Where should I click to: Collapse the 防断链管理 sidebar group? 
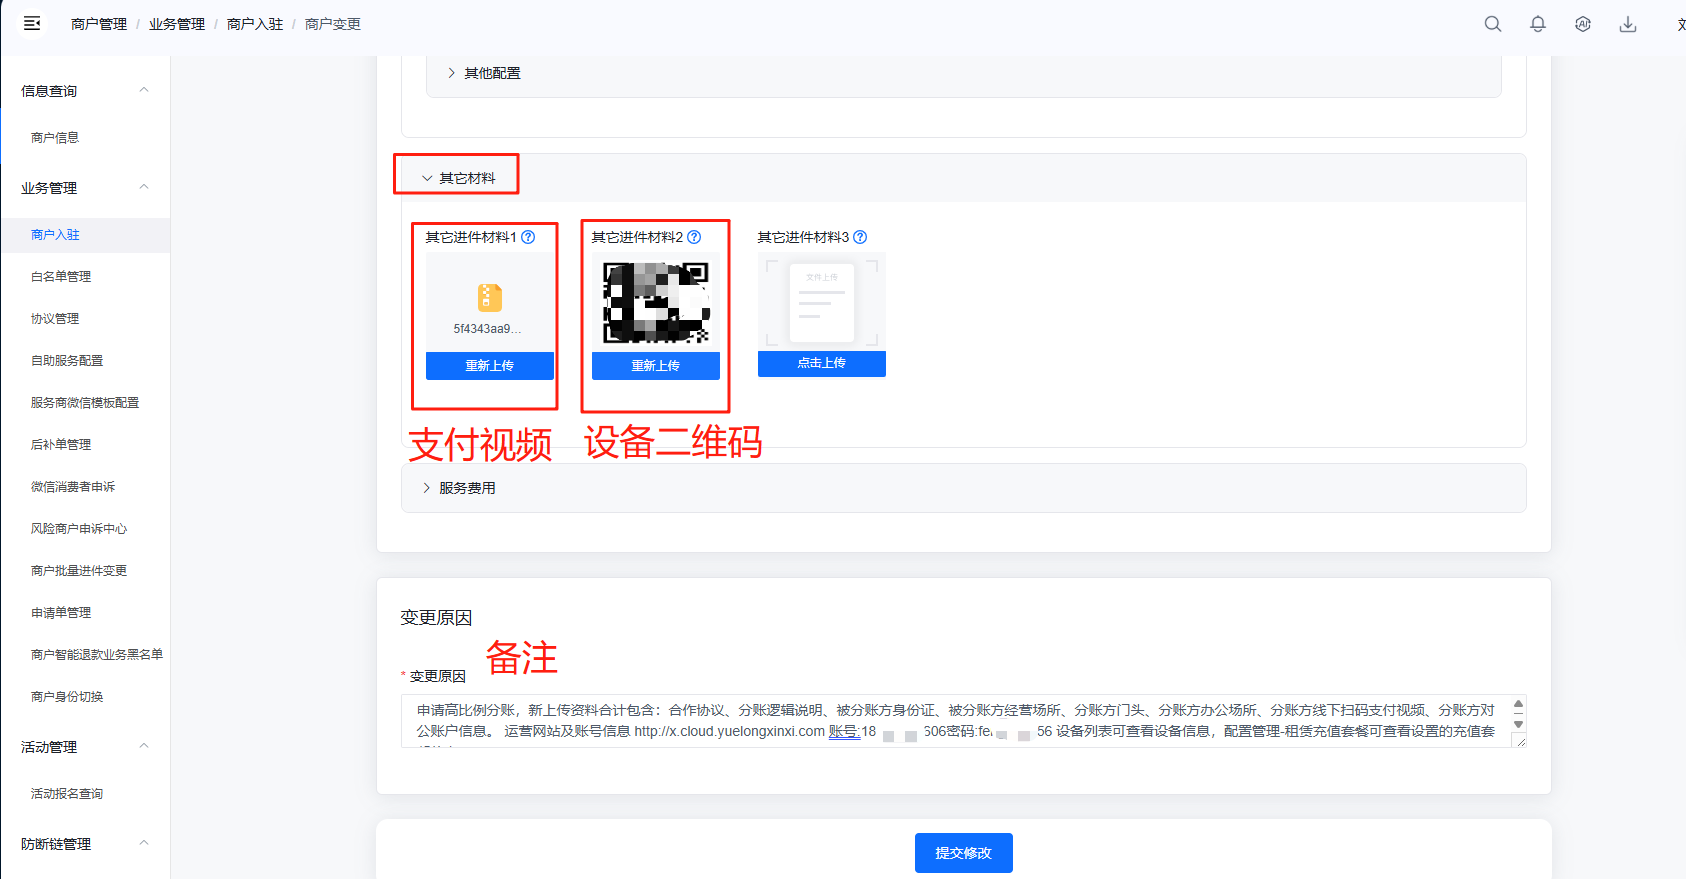click(85, 844)
